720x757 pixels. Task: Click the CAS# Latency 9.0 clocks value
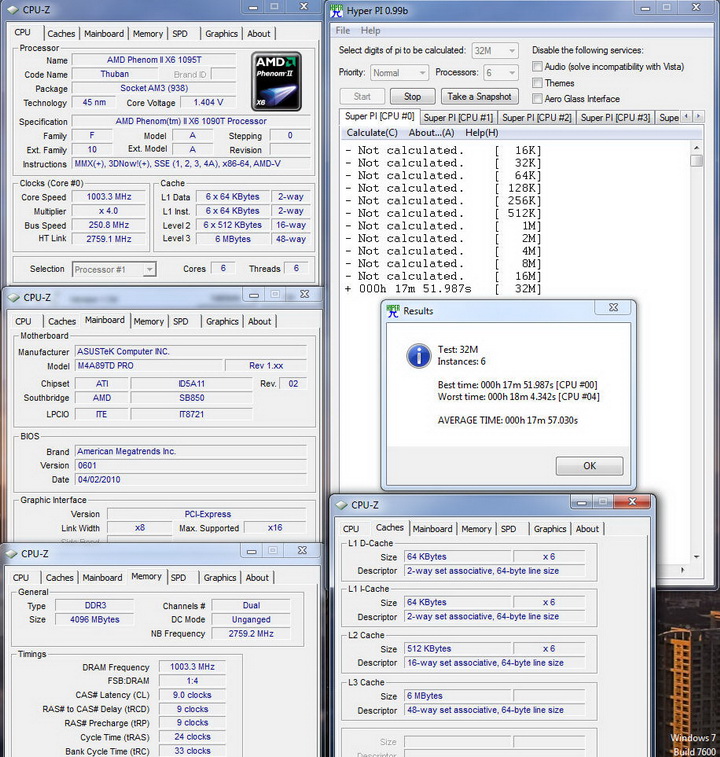192,695
